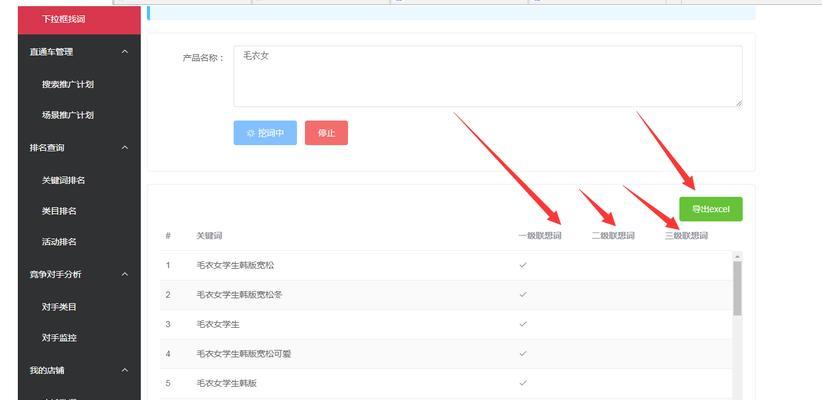The width and height of the screenshot is (822, 400).
Task: Click checkmark in row 毛衣女学生韩版宽松
Action: coord(523,265)
